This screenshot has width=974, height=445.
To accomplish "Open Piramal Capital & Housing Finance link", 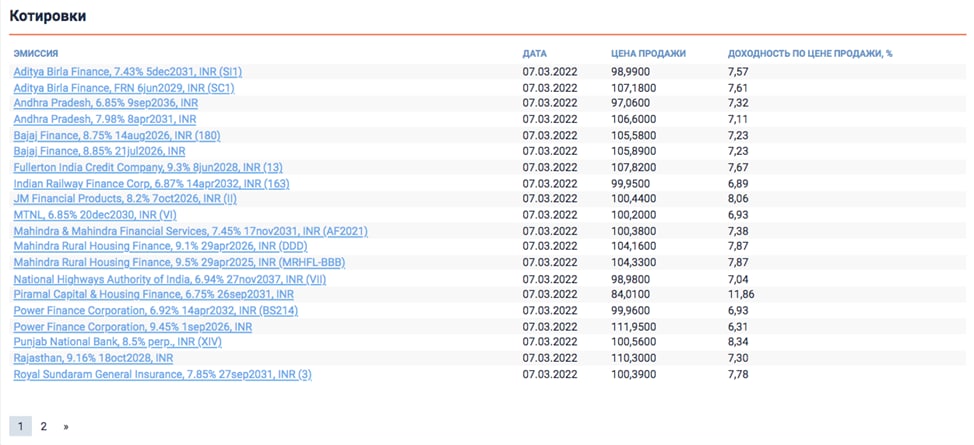I will pyautogui.click(x=153, y=295).
